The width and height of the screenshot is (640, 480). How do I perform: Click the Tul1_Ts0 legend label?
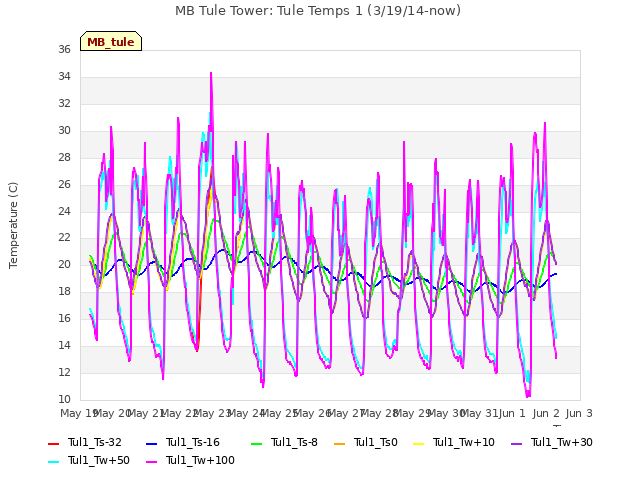(376, 442)
